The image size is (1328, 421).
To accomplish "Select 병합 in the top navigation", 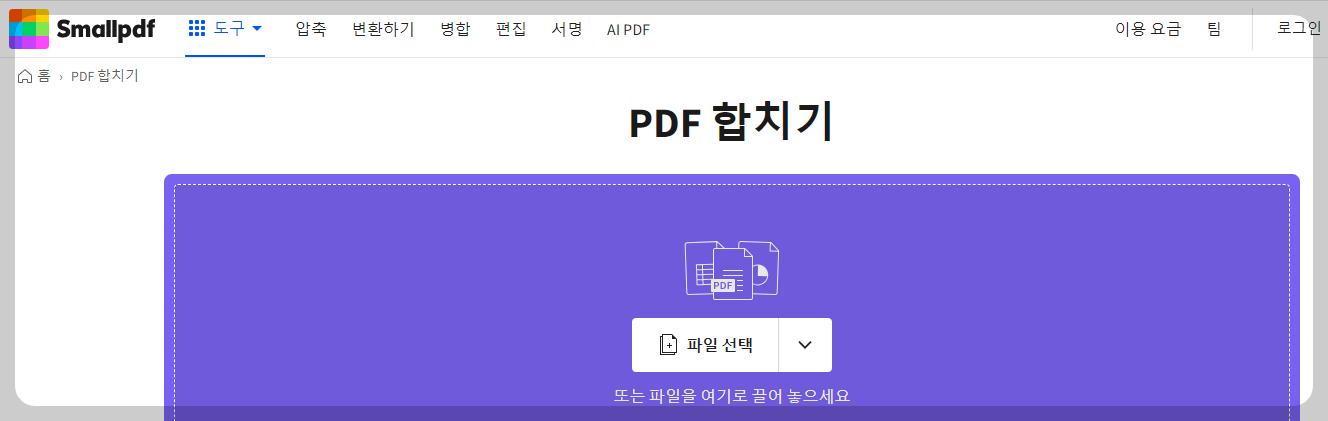I will pos(455,30).
